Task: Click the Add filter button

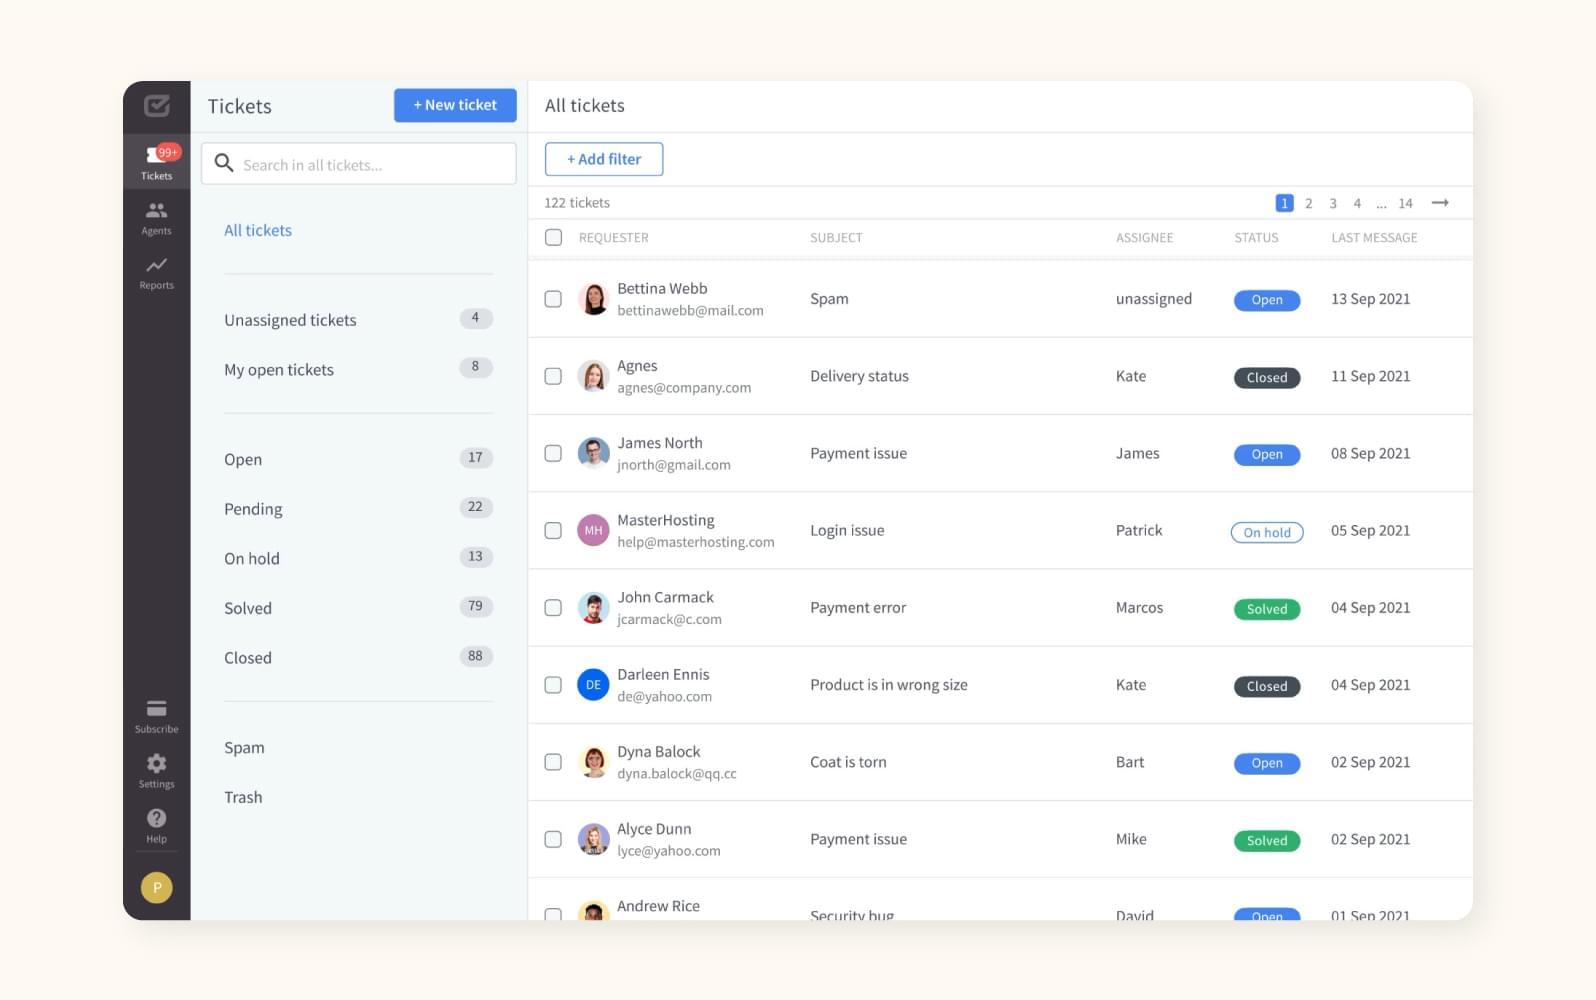Action: (x=604, y=159)
